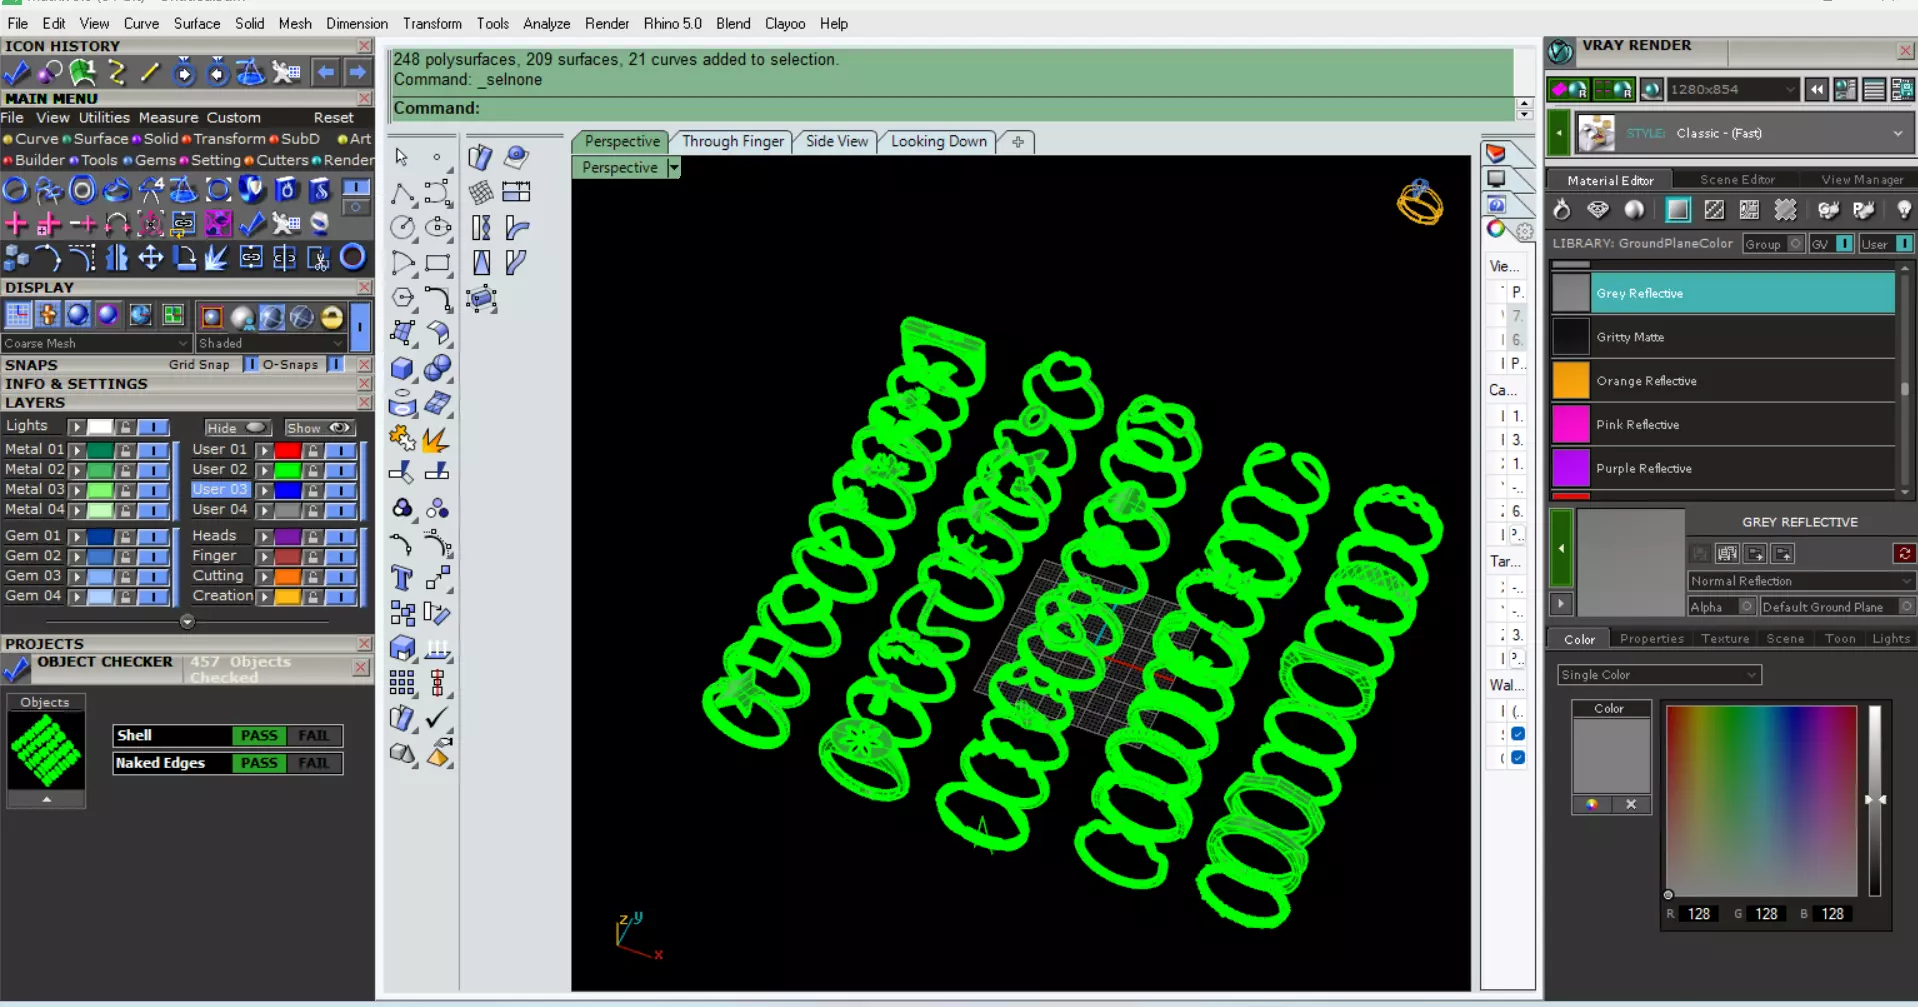The height and width of the screenshot is (1007, 1918).
Task: Go forward in Icon History
Action: (357, 72)
